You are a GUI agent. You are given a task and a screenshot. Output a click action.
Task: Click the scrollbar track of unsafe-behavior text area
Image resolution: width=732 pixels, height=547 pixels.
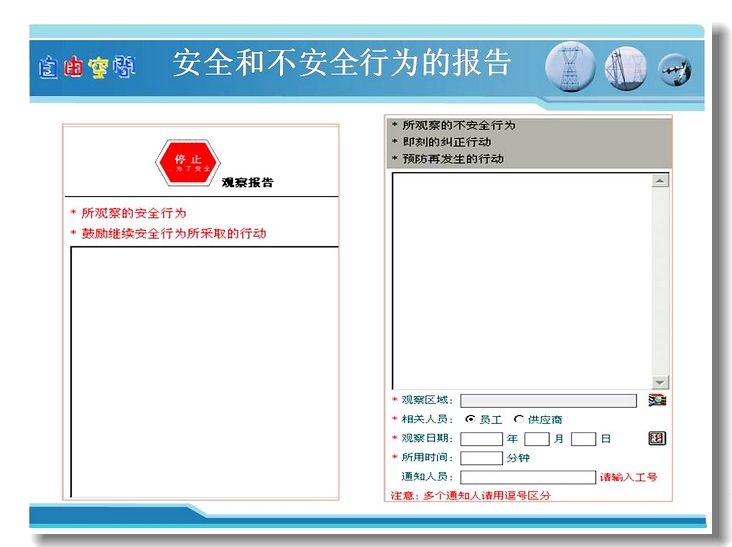[x=660, y=281]
